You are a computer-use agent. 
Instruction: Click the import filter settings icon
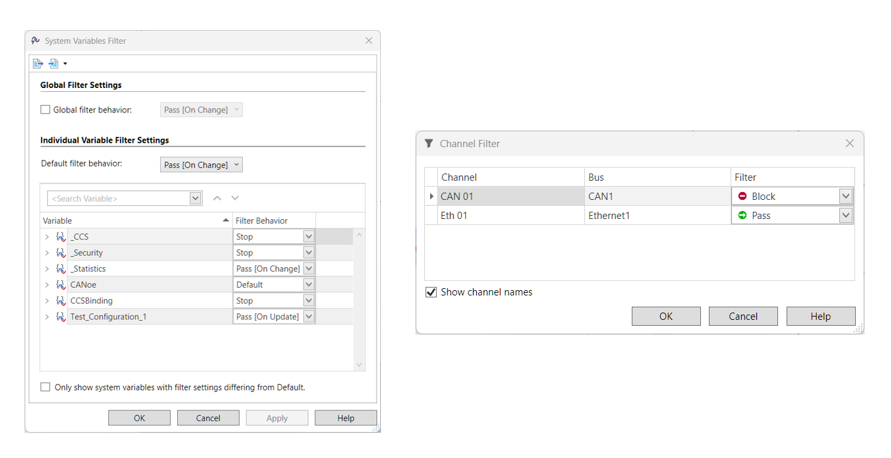click(x=53, y=64)
